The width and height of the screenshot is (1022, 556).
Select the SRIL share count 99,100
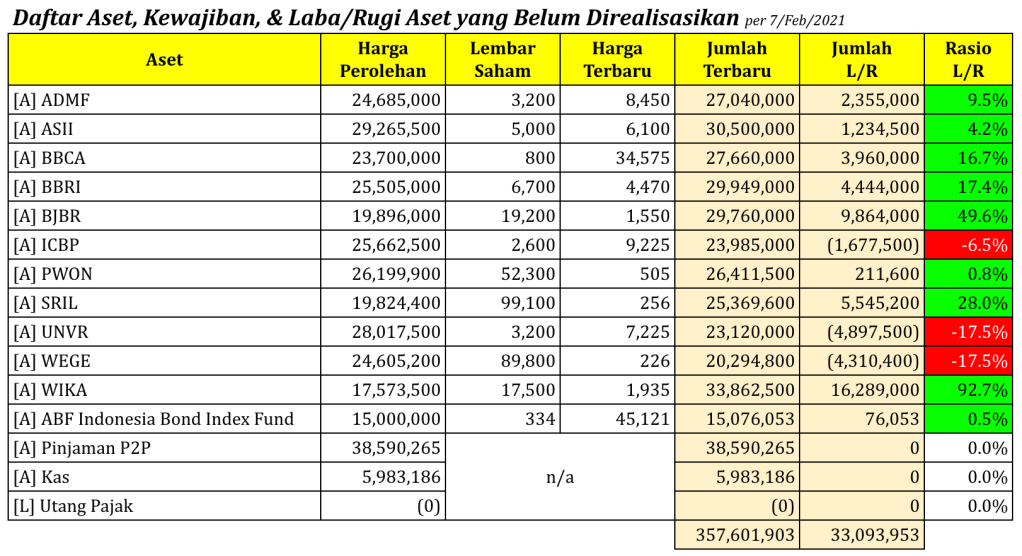pyautogui.click(x=503, y=303)
